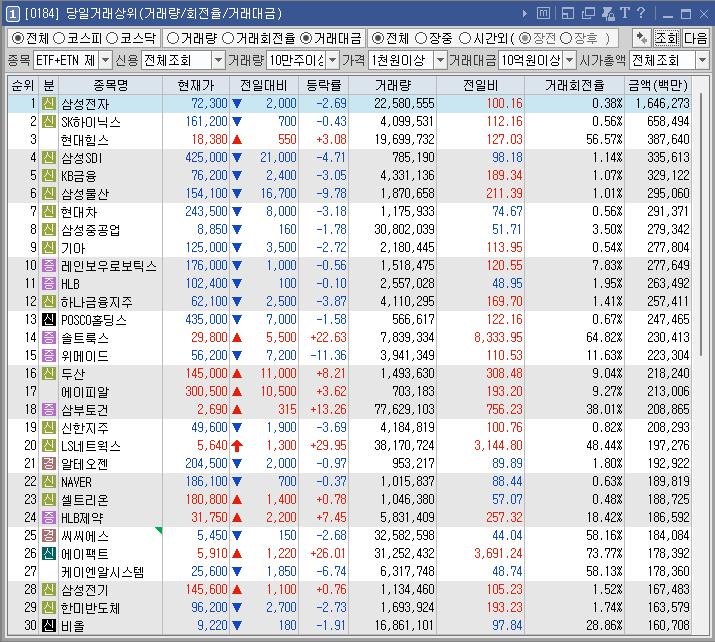This screenshot has width=715, height=642.
Task: Open help with the question mark icon
Action: tap(641, 13)
